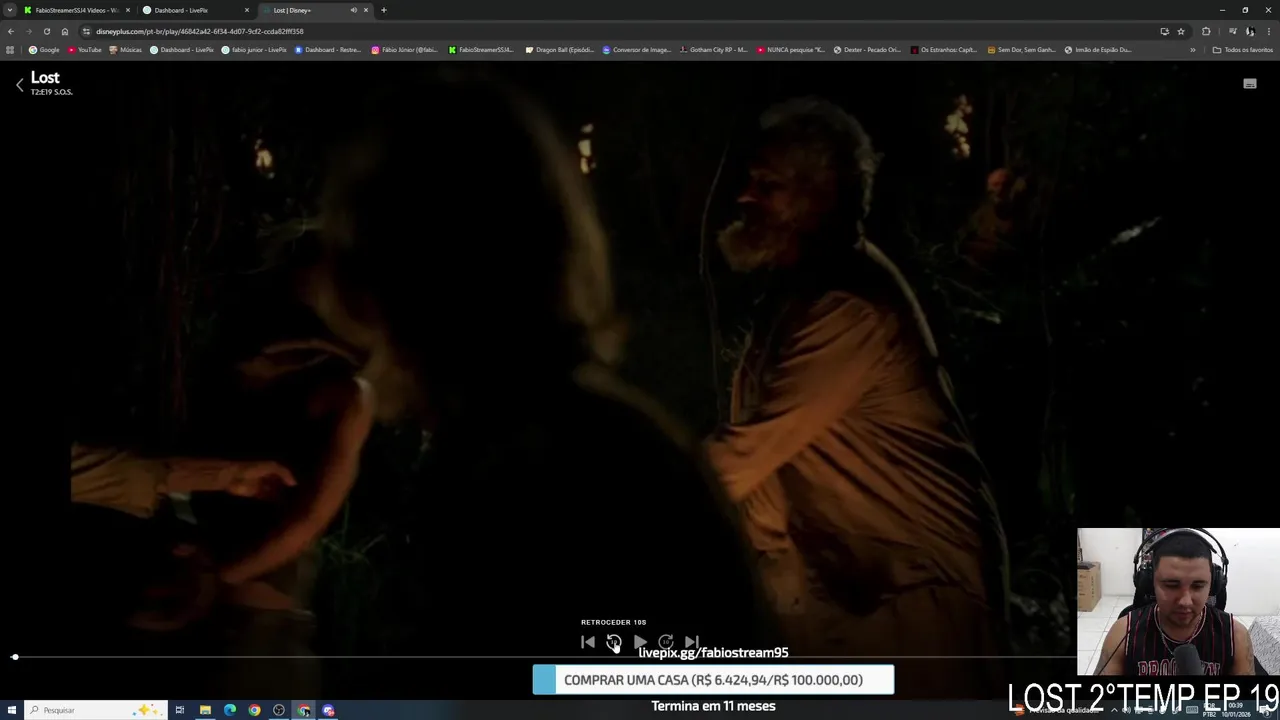Viewport: 1280px width, 720px height.
Task: Open the NUNCA pesquise bookmark
Action: point(791,50)
